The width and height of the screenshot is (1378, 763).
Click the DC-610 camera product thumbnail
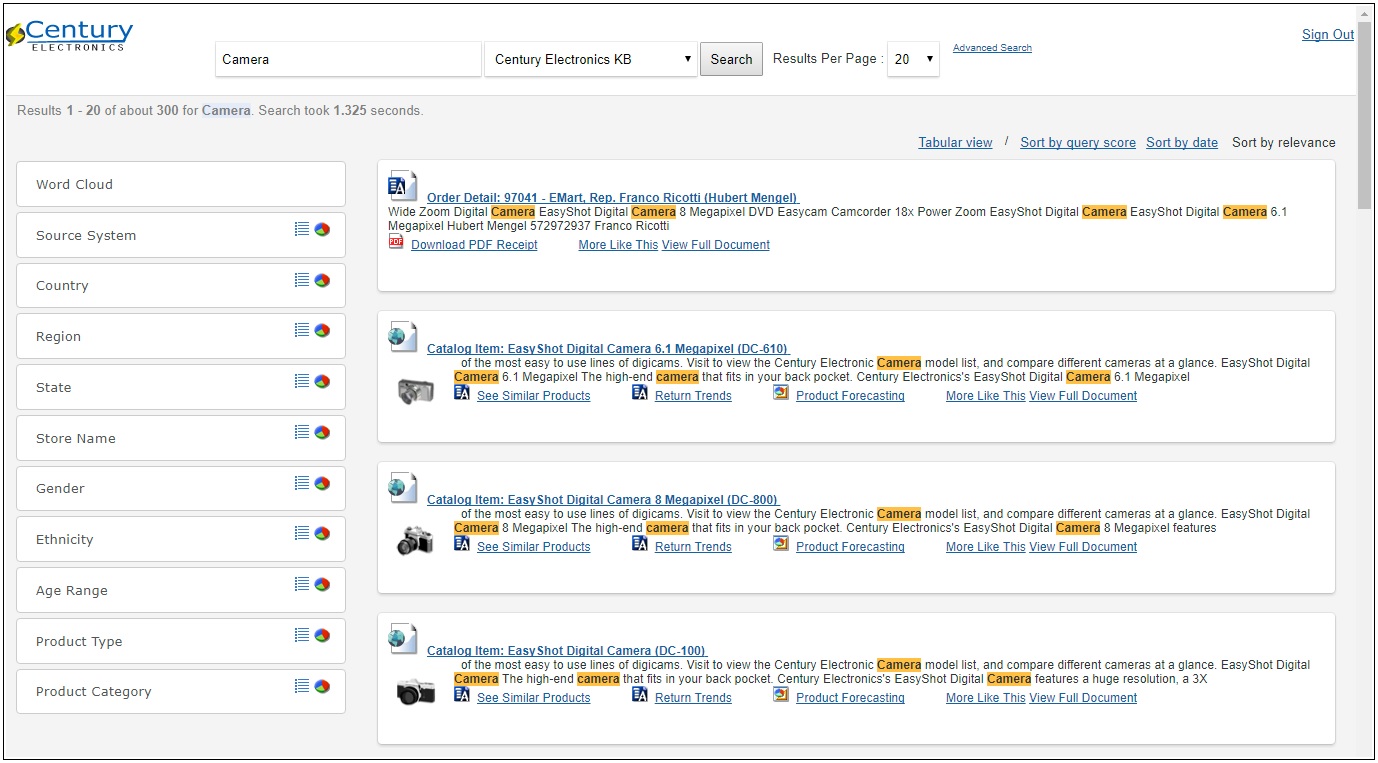point(415,391)
